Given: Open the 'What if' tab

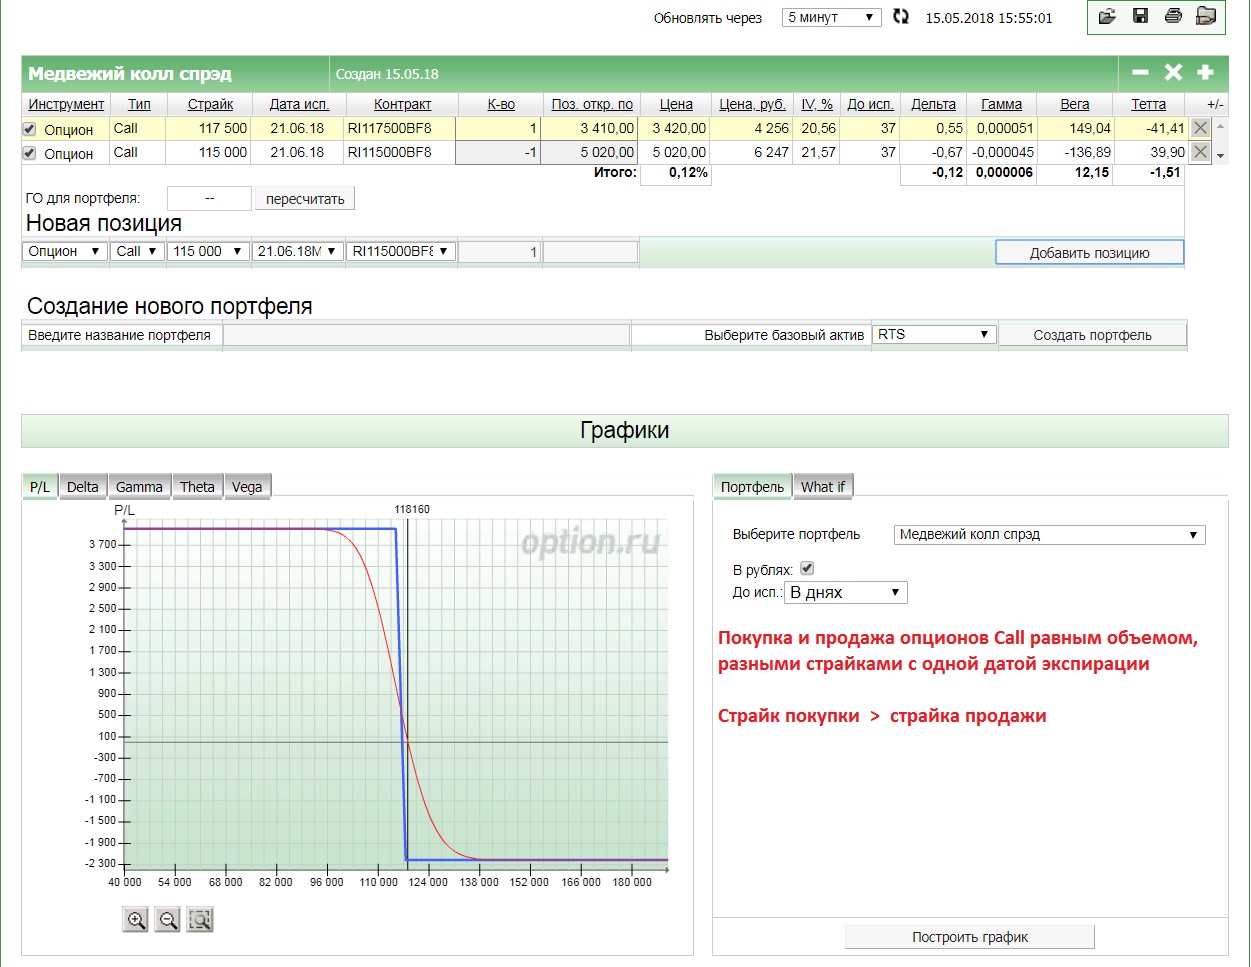Looking at the screenshot, I should pyautogui.click(x=822, y=487).
